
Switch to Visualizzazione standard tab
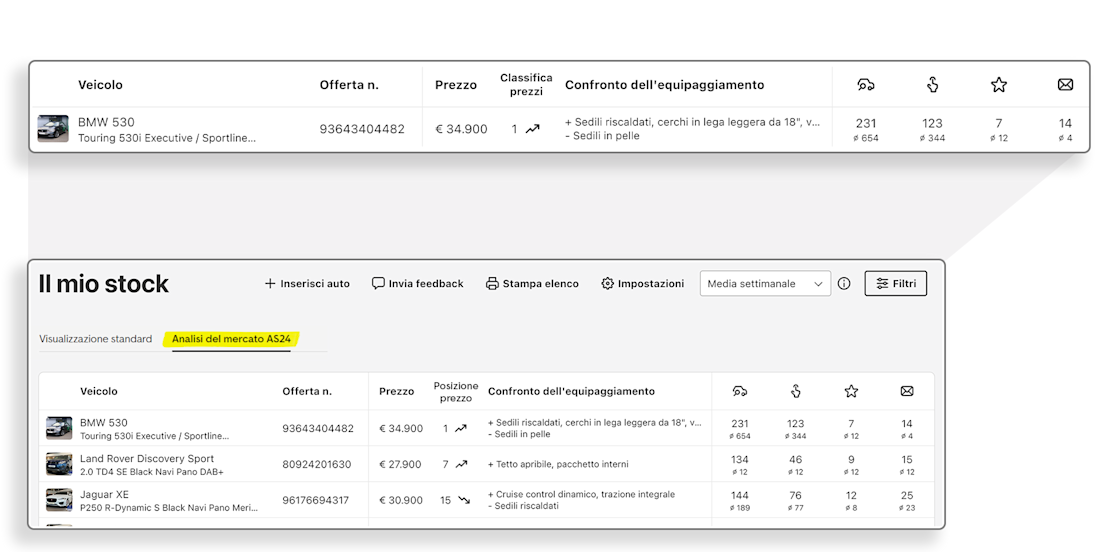[95, 339]
